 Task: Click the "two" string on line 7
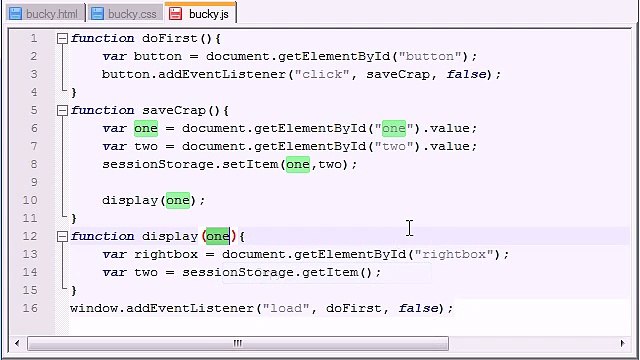[x=393, y=146]
